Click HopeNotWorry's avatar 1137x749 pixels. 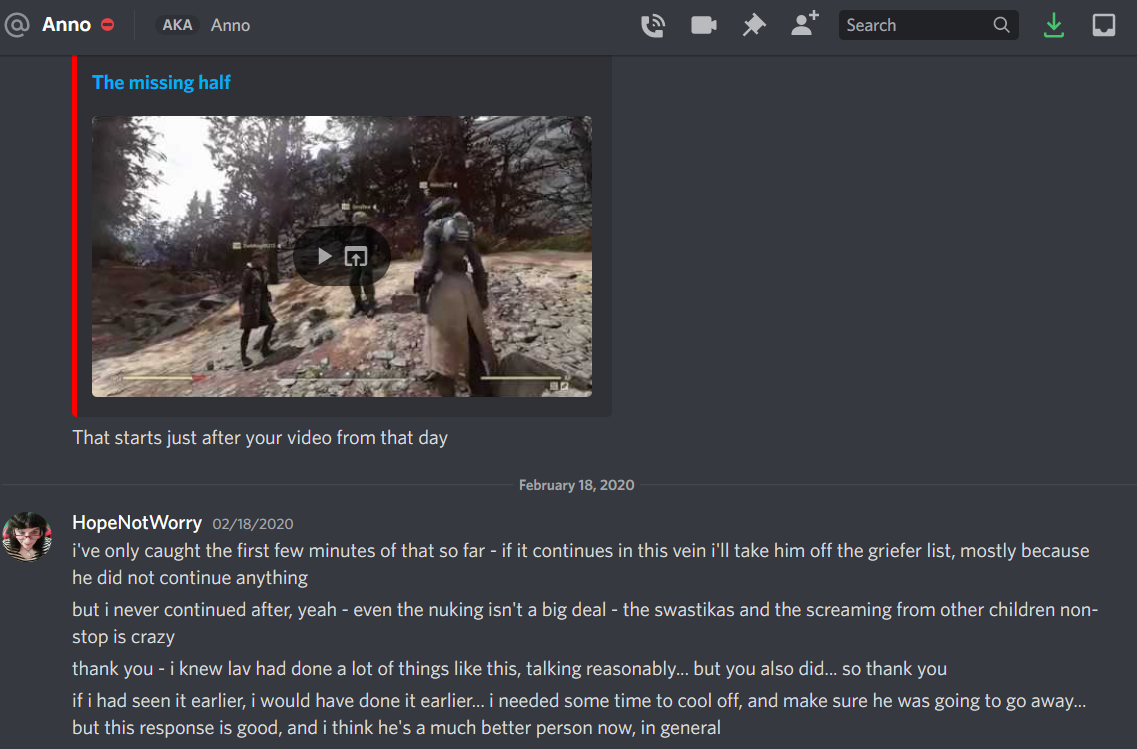coord(27,537)
